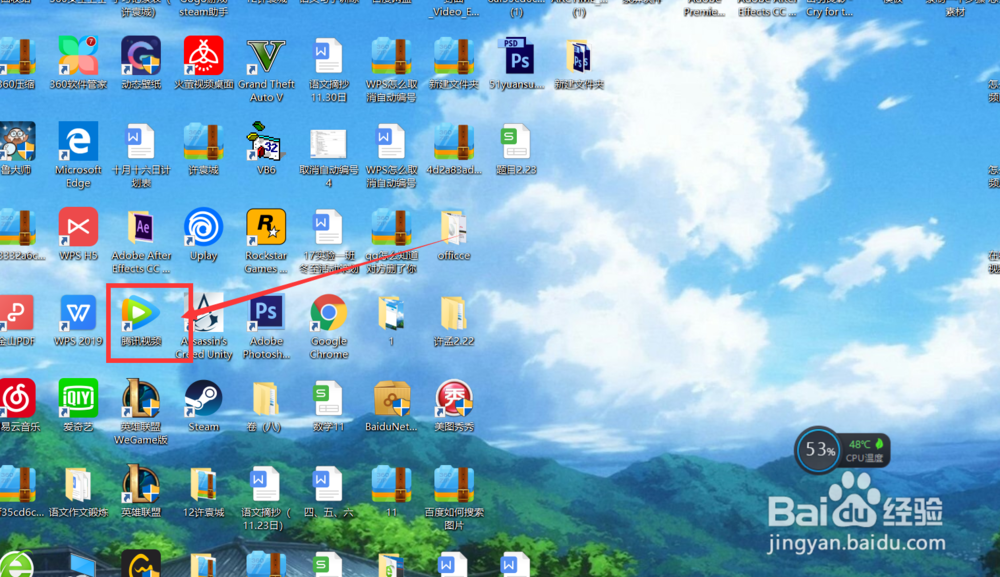The height and width of the screenshot is (577, 1000).
Task: Select the 动态壁纸 shortcut icon
Action: 141,55
